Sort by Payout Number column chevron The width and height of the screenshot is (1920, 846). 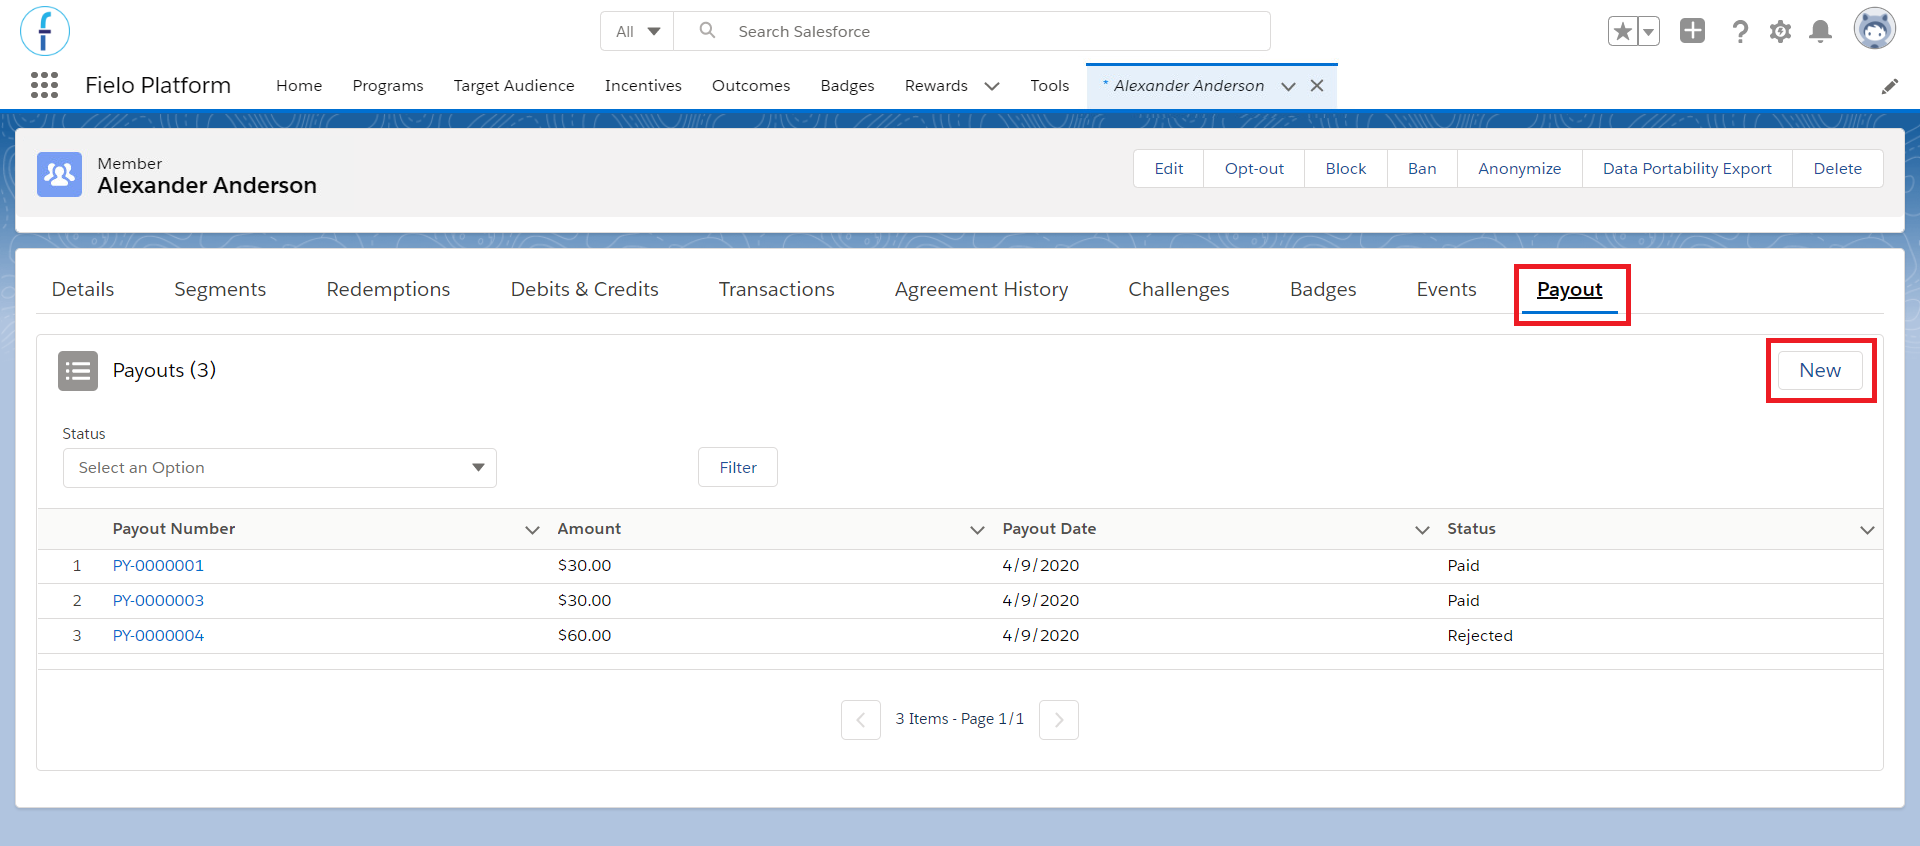[x=532, y=529]
